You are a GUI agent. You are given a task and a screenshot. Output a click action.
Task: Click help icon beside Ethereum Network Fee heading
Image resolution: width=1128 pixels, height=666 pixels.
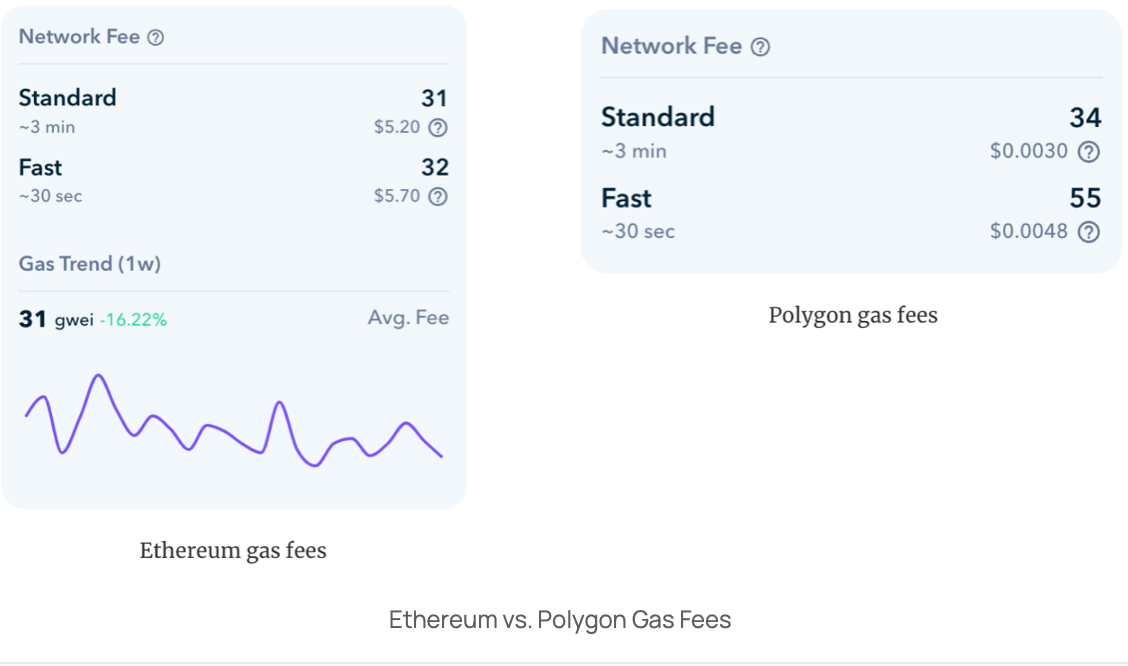pos(155,37)
